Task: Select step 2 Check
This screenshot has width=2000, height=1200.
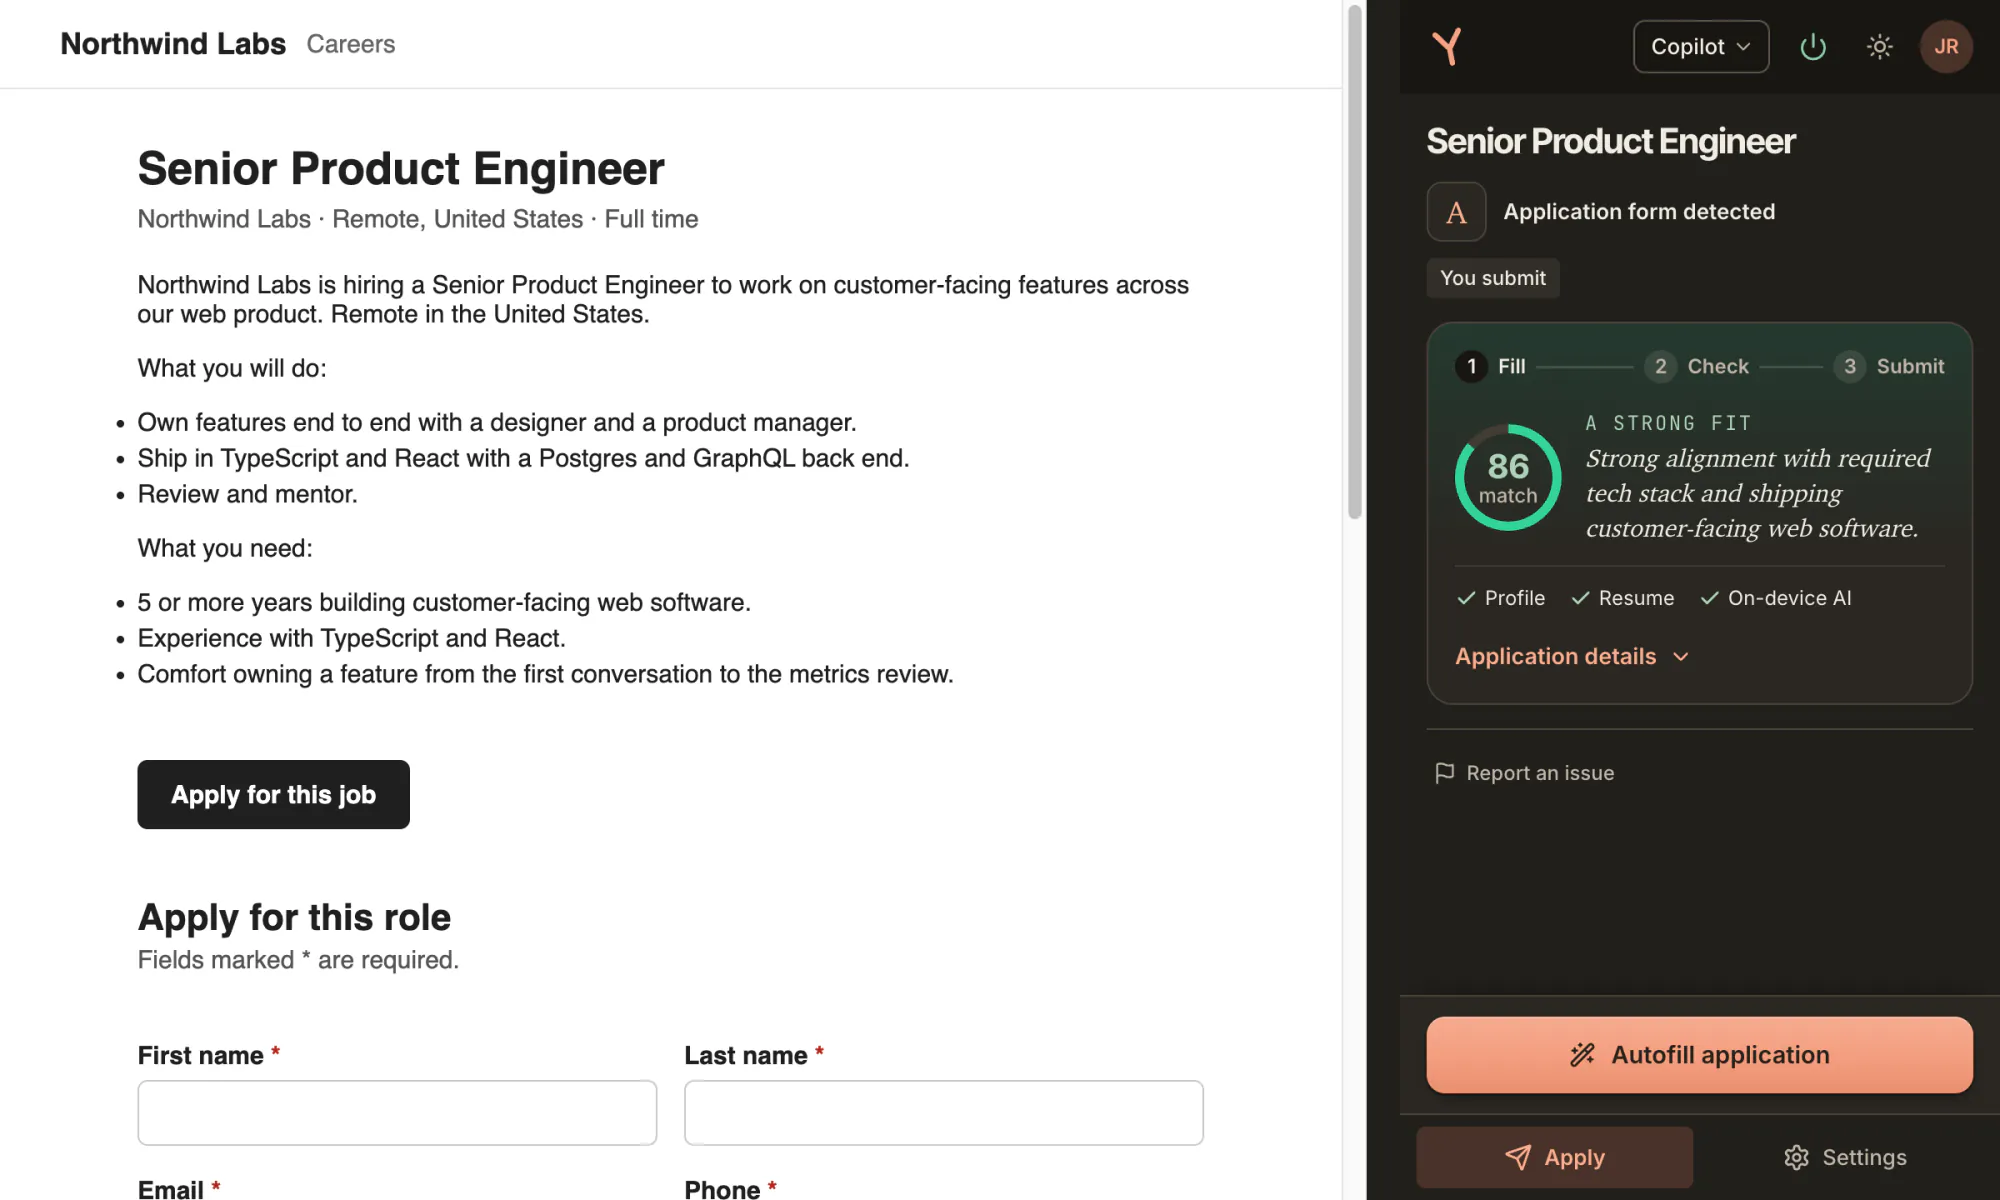Action: [x=1698, y=366]
